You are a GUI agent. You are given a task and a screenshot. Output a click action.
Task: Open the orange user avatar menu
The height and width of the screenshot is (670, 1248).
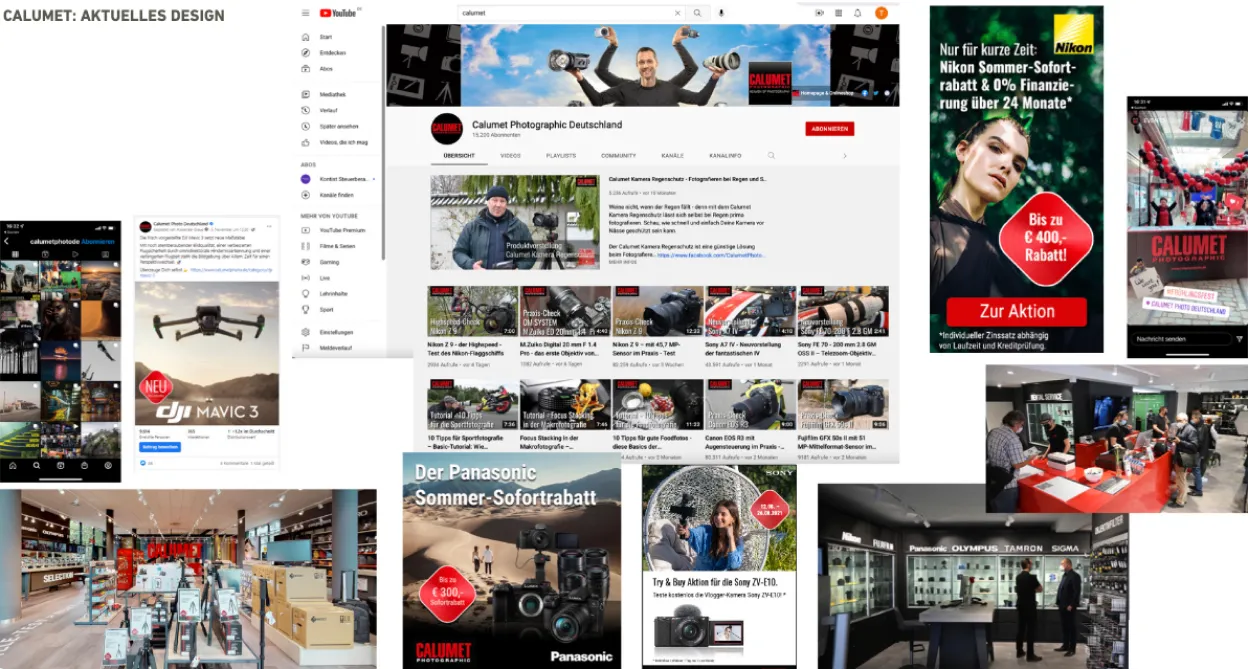tap(881, 13)
